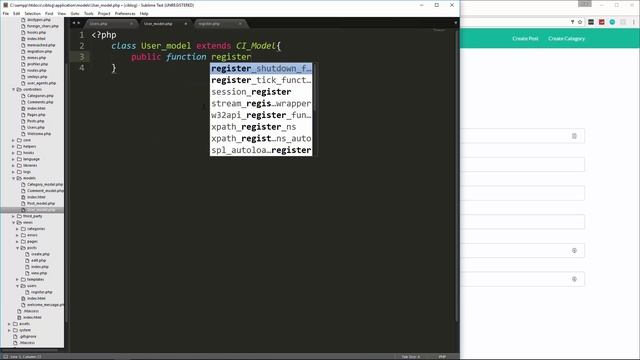Image resolution: width=640 pixels, height=360 pixels.
Task: Click the bookmark star icon in browser
Action: 580,22
